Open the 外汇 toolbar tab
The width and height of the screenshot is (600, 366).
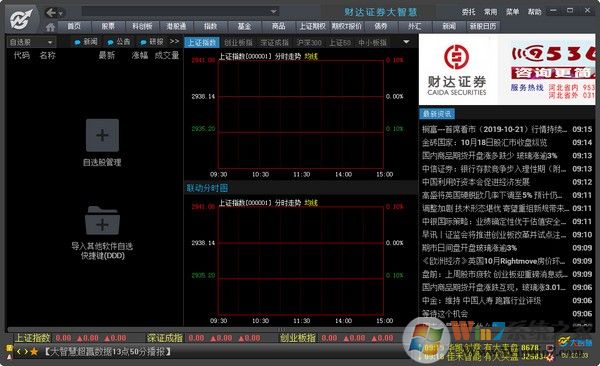414,26
